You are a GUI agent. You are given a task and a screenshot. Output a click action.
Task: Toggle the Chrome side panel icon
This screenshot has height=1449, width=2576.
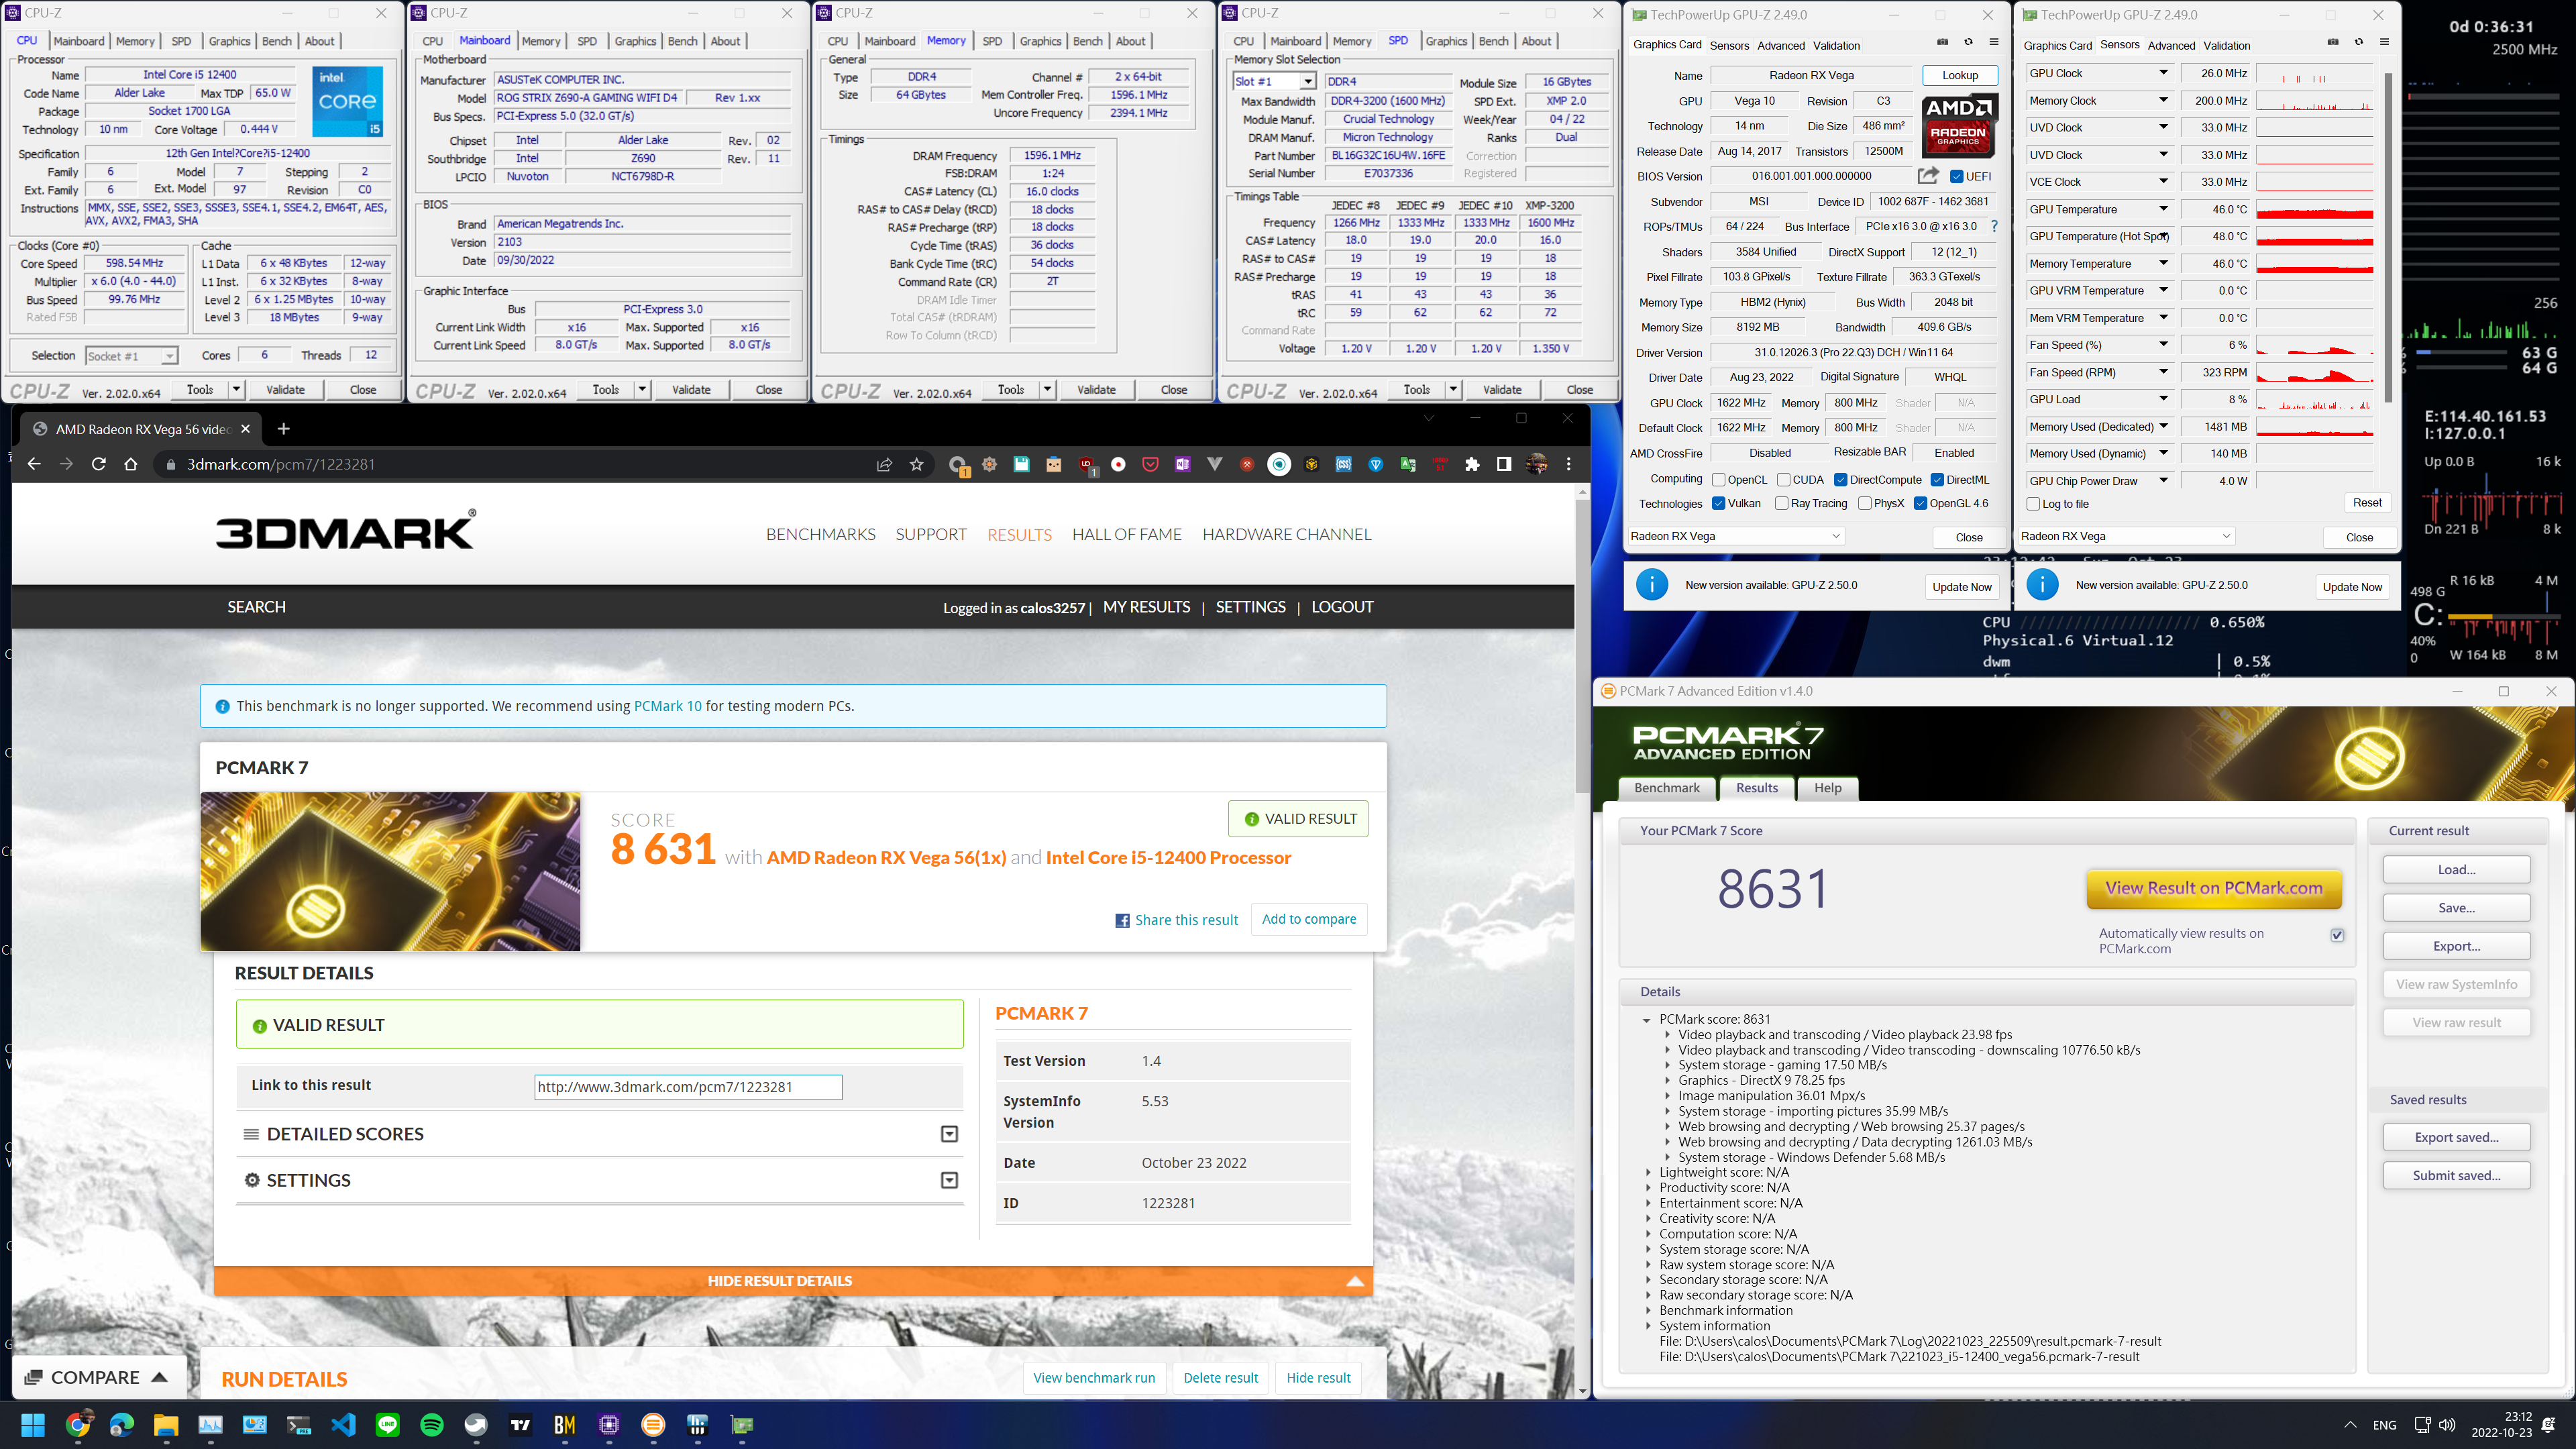1503,464
